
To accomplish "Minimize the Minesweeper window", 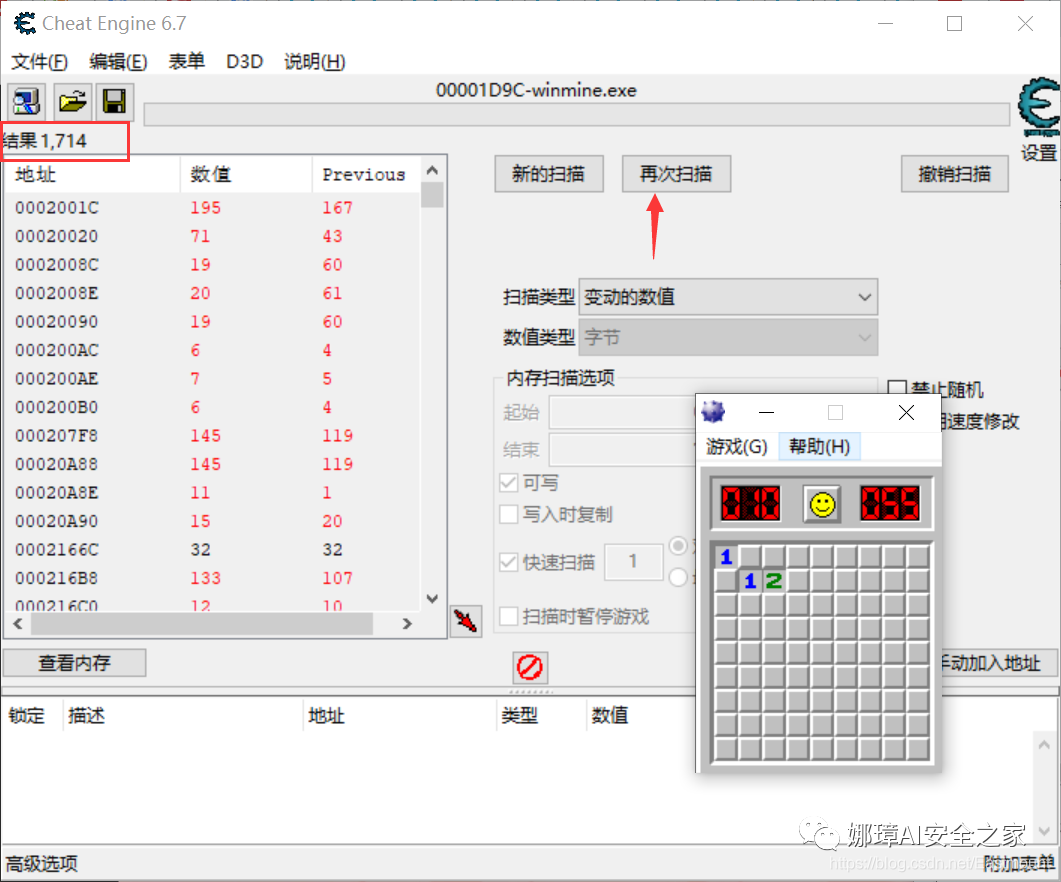I will point(766,412).
